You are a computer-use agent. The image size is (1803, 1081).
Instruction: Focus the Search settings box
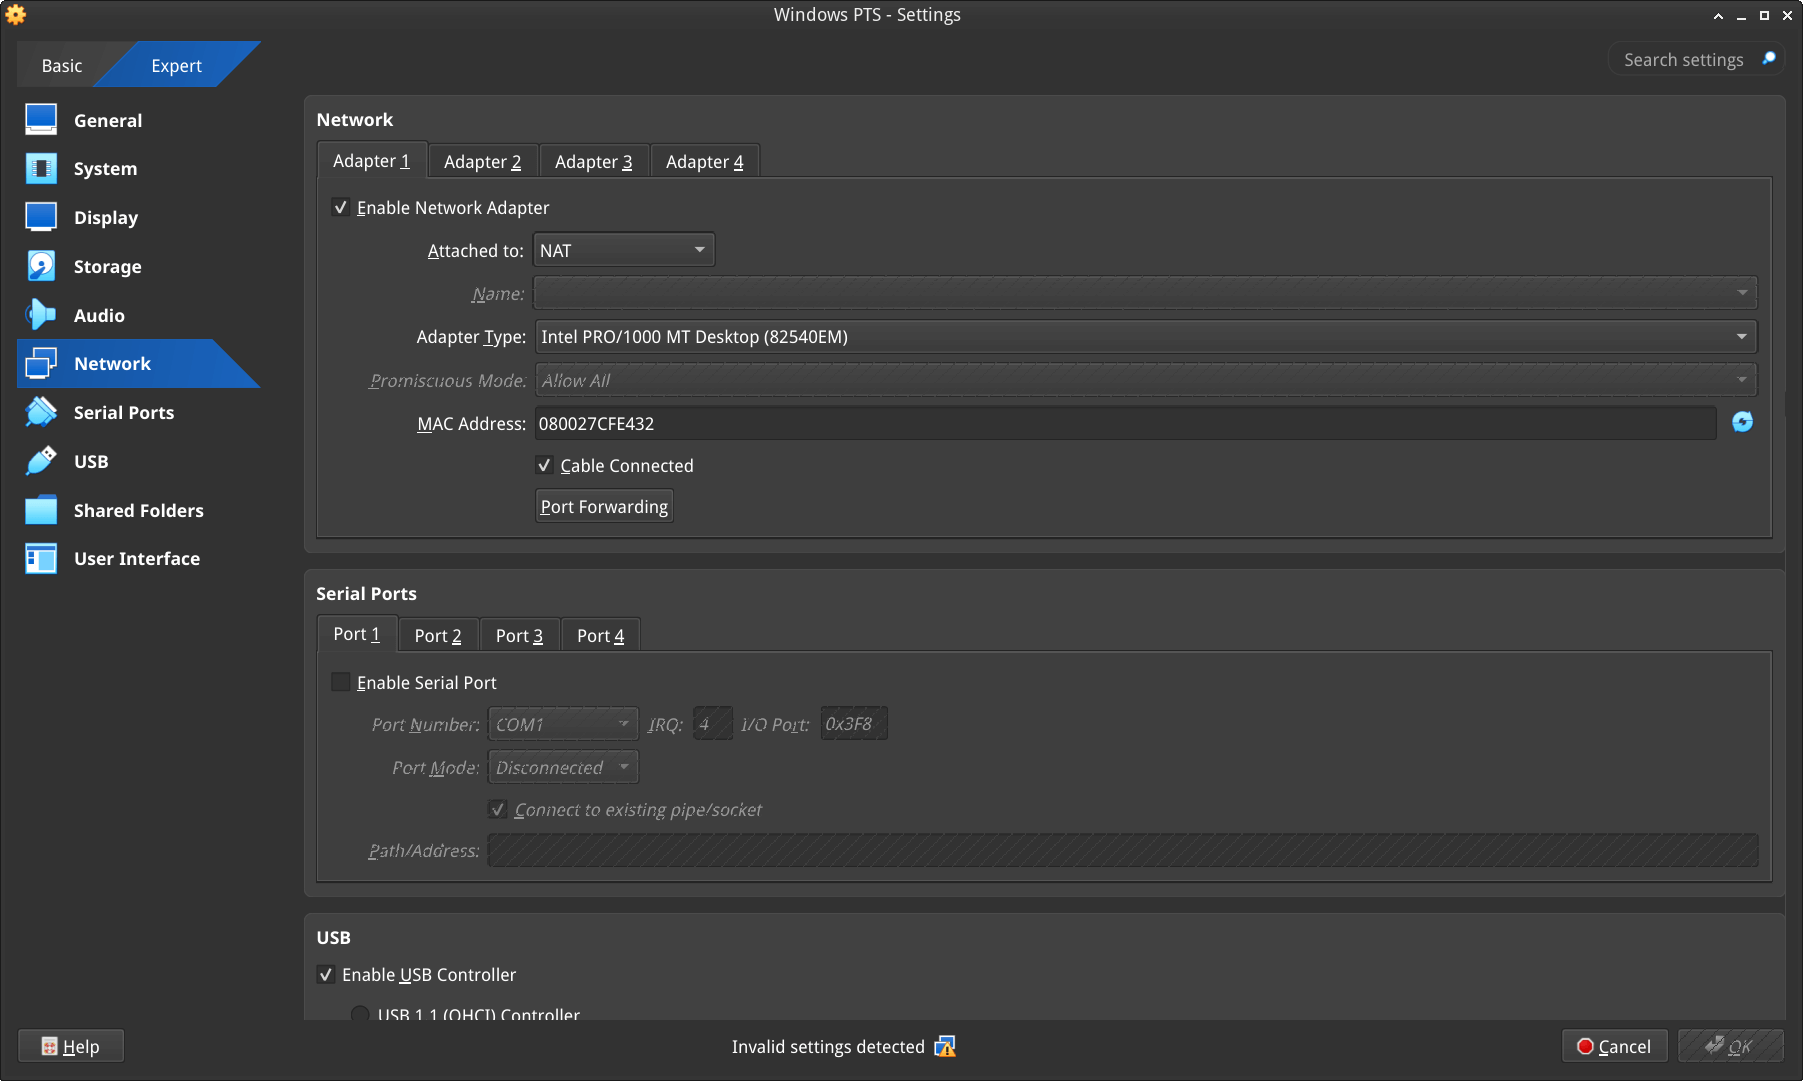click(1684, 59)
